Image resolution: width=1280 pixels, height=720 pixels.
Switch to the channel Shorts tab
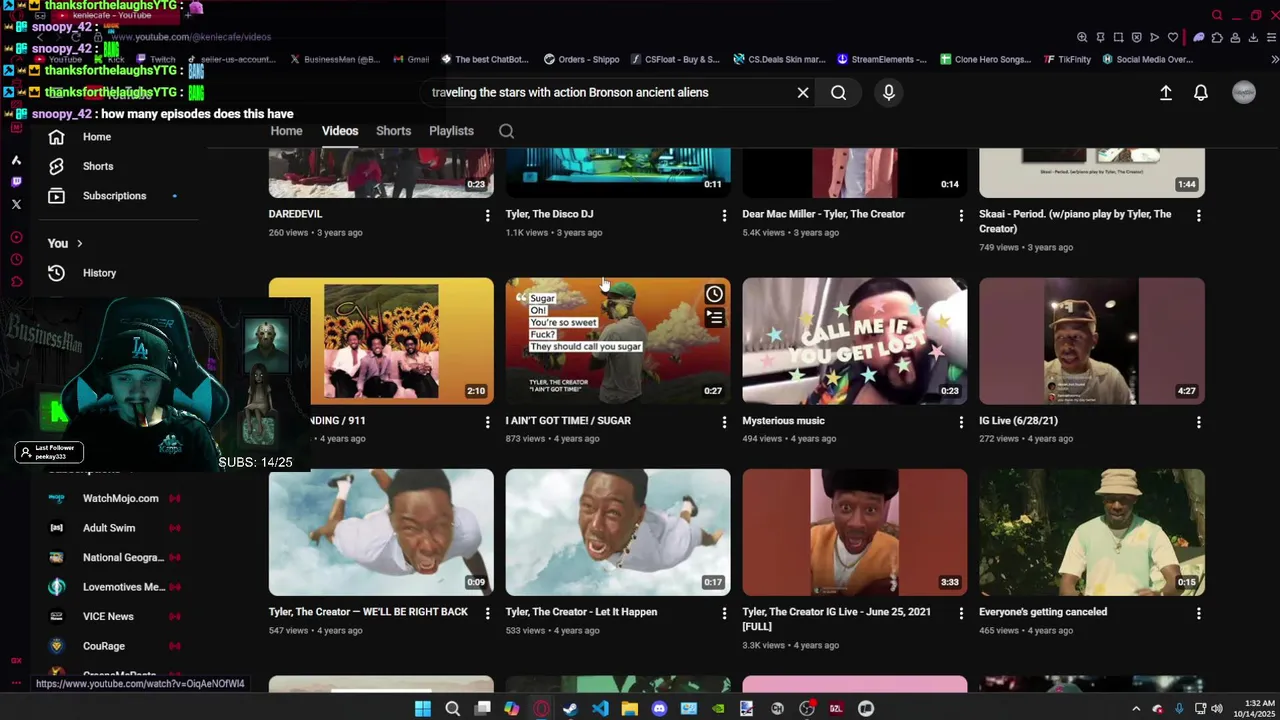point(393,131)
